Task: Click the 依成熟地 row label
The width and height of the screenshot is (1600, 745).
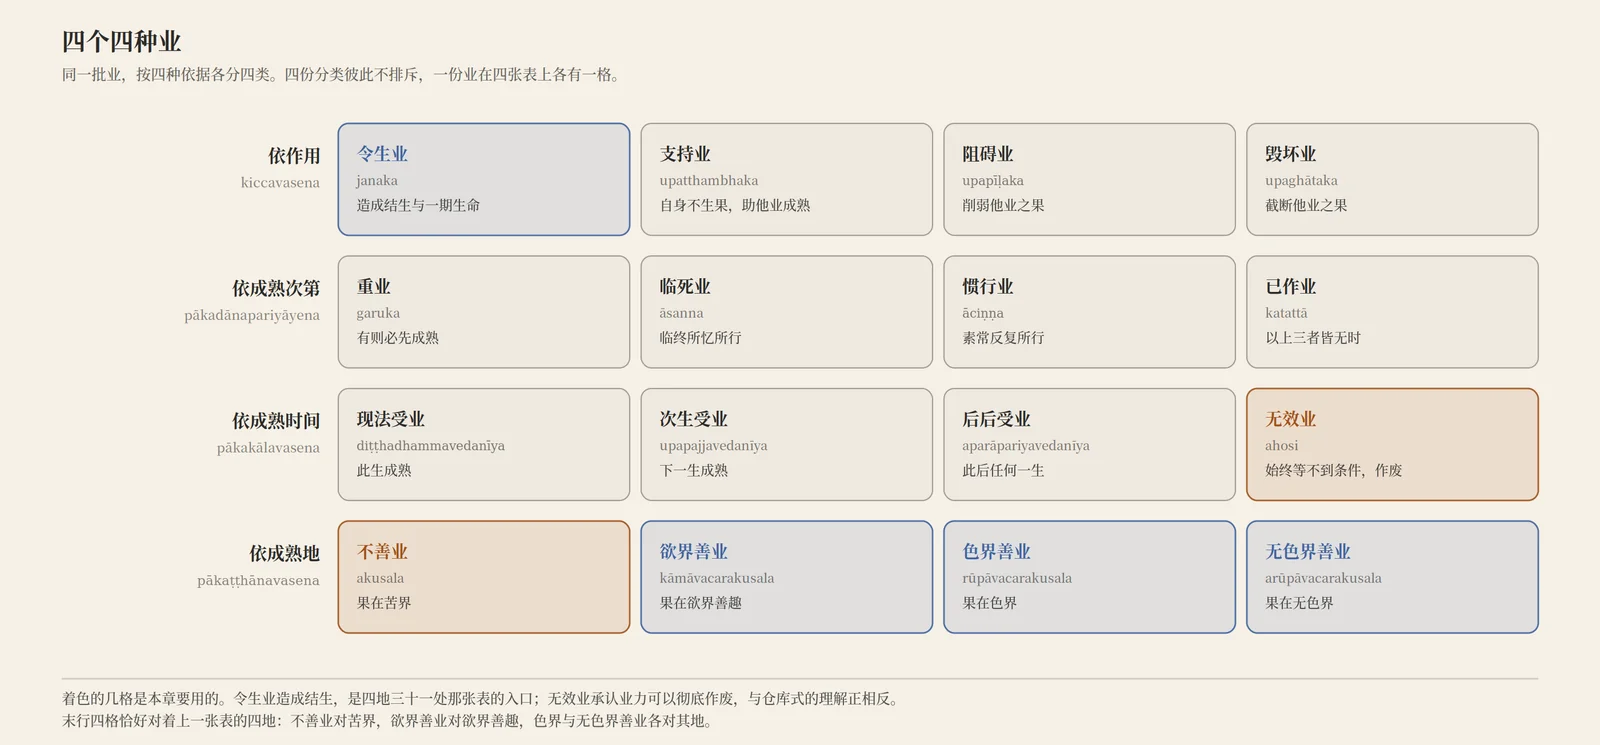Action: pos(285,553)
